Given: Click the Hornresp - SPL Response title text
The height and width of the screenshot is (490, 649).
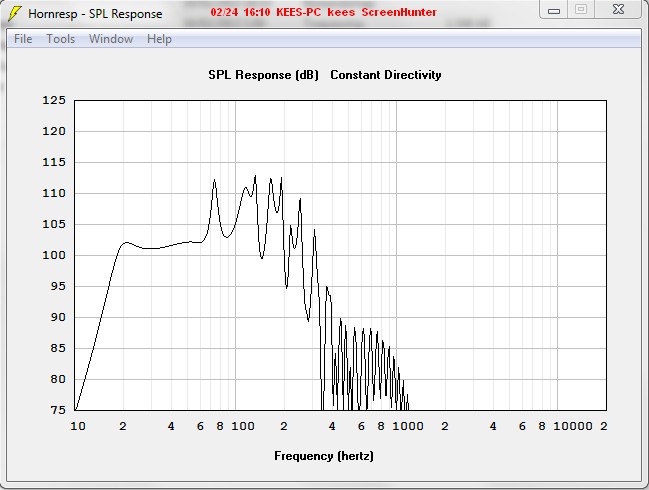Looking at the screenshot, I should coord(95,14).
